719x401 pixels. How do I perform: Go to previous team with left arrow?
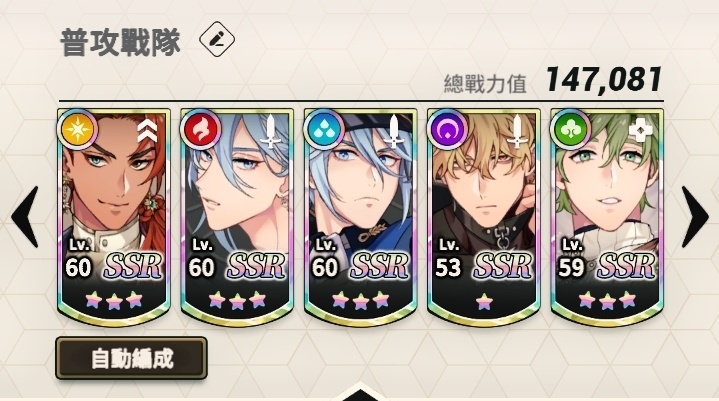pyautogui.click(x=25, y=217)
